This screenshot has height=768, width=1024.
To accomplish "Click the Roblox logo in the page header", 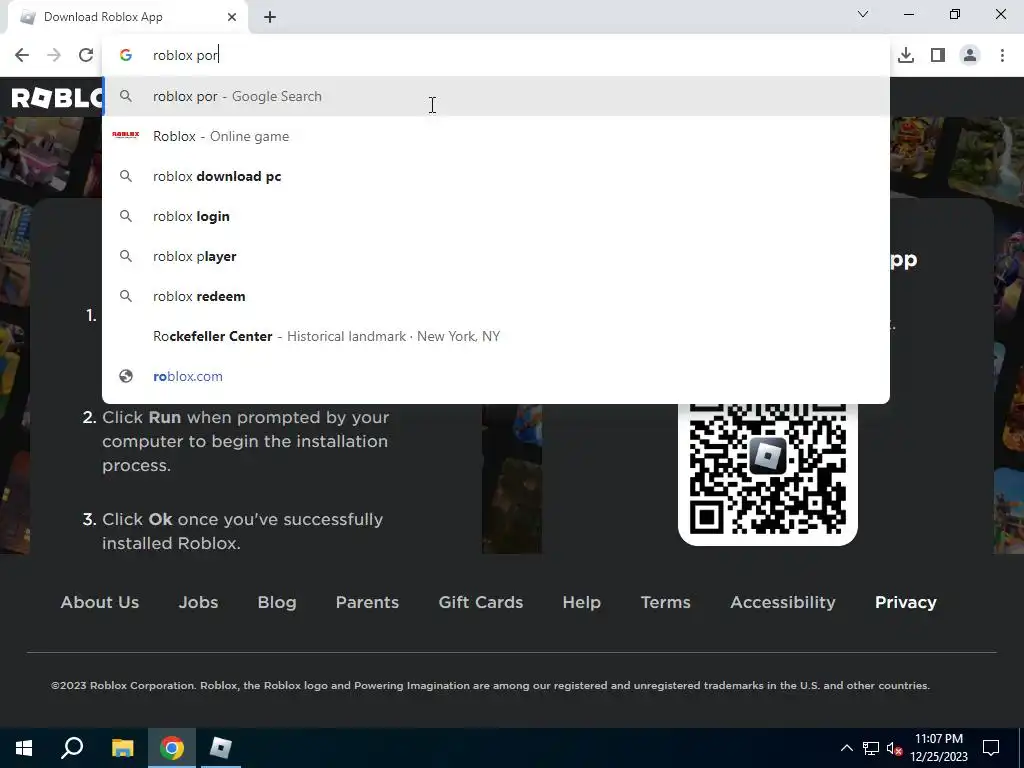I will (56, 98).
